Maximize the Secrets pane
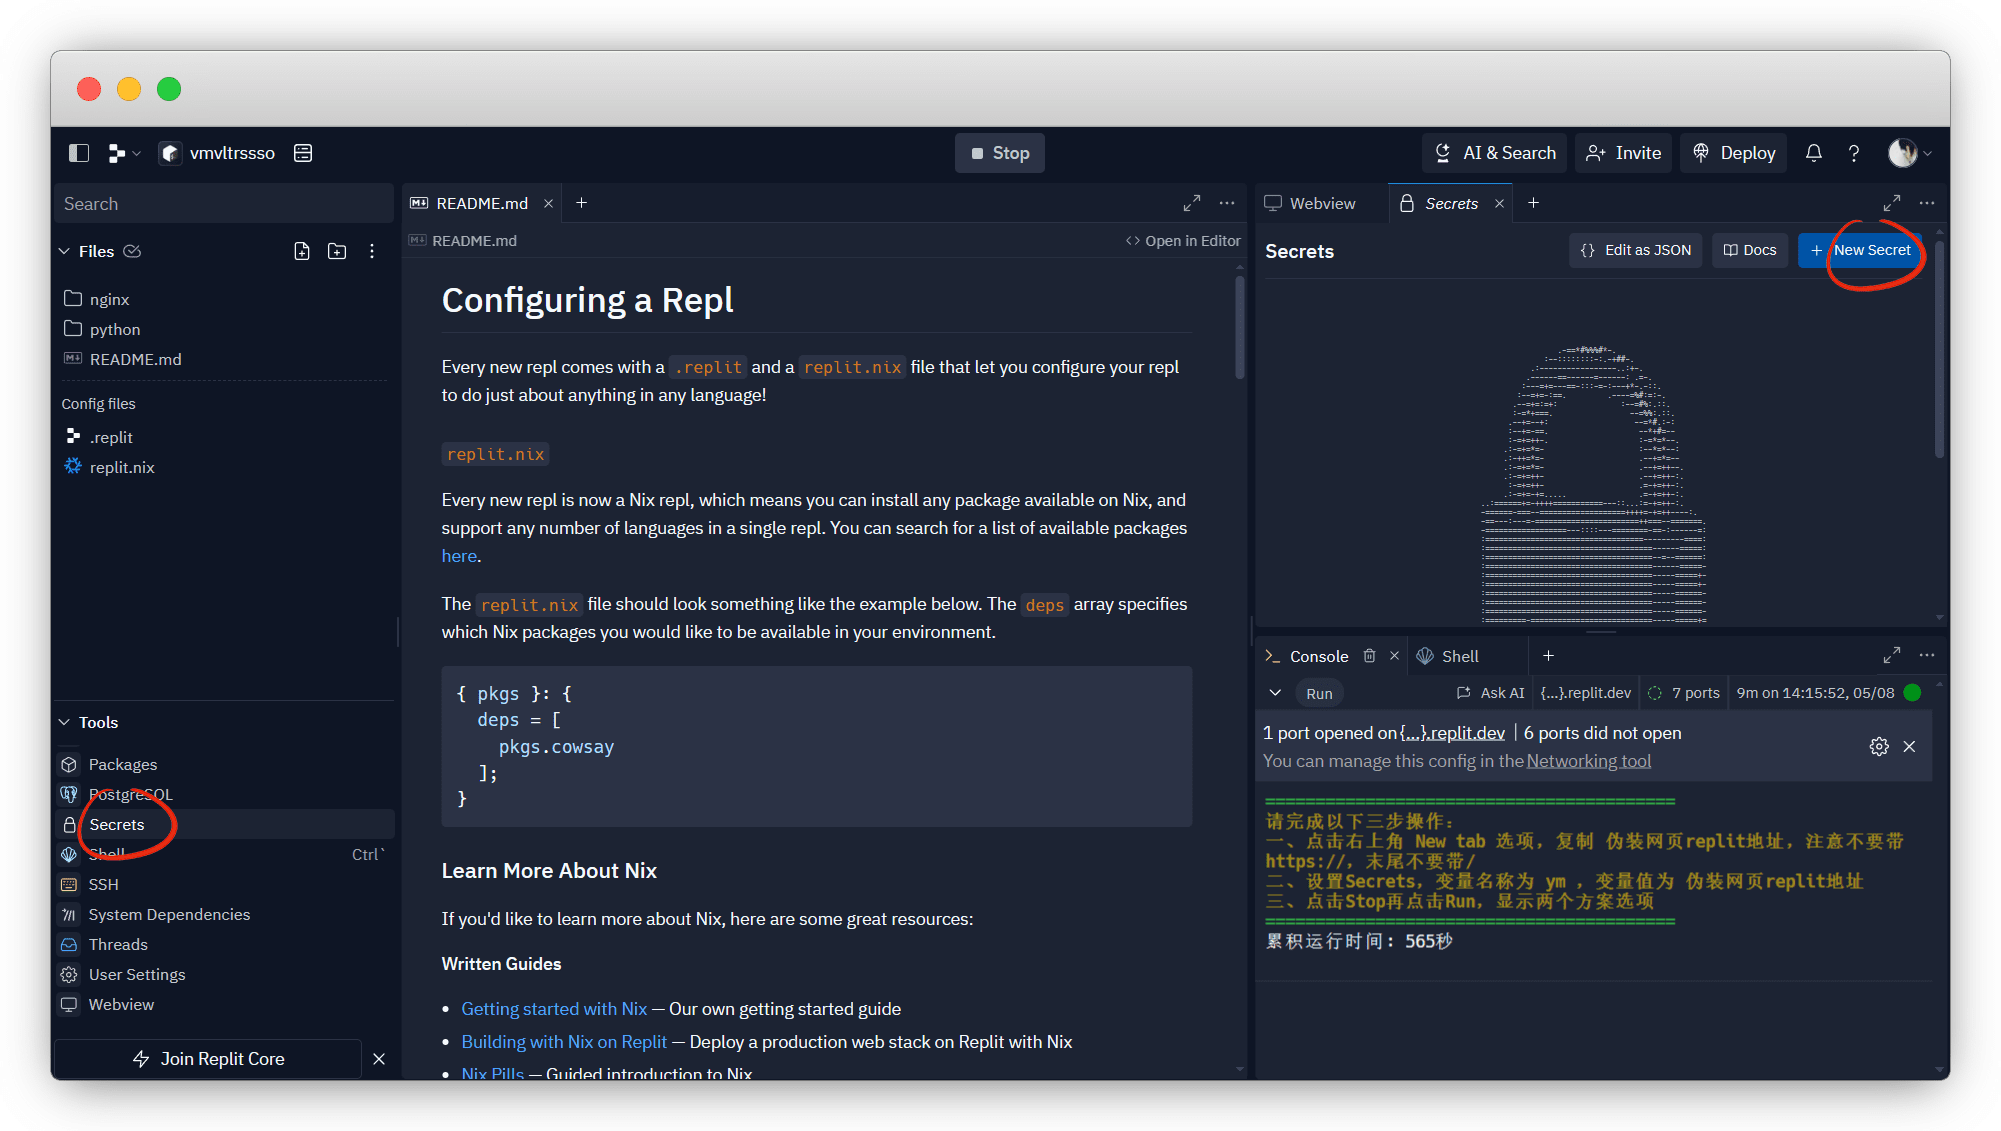Viewport: 2001px width, 1131px height. [1891, 203]
